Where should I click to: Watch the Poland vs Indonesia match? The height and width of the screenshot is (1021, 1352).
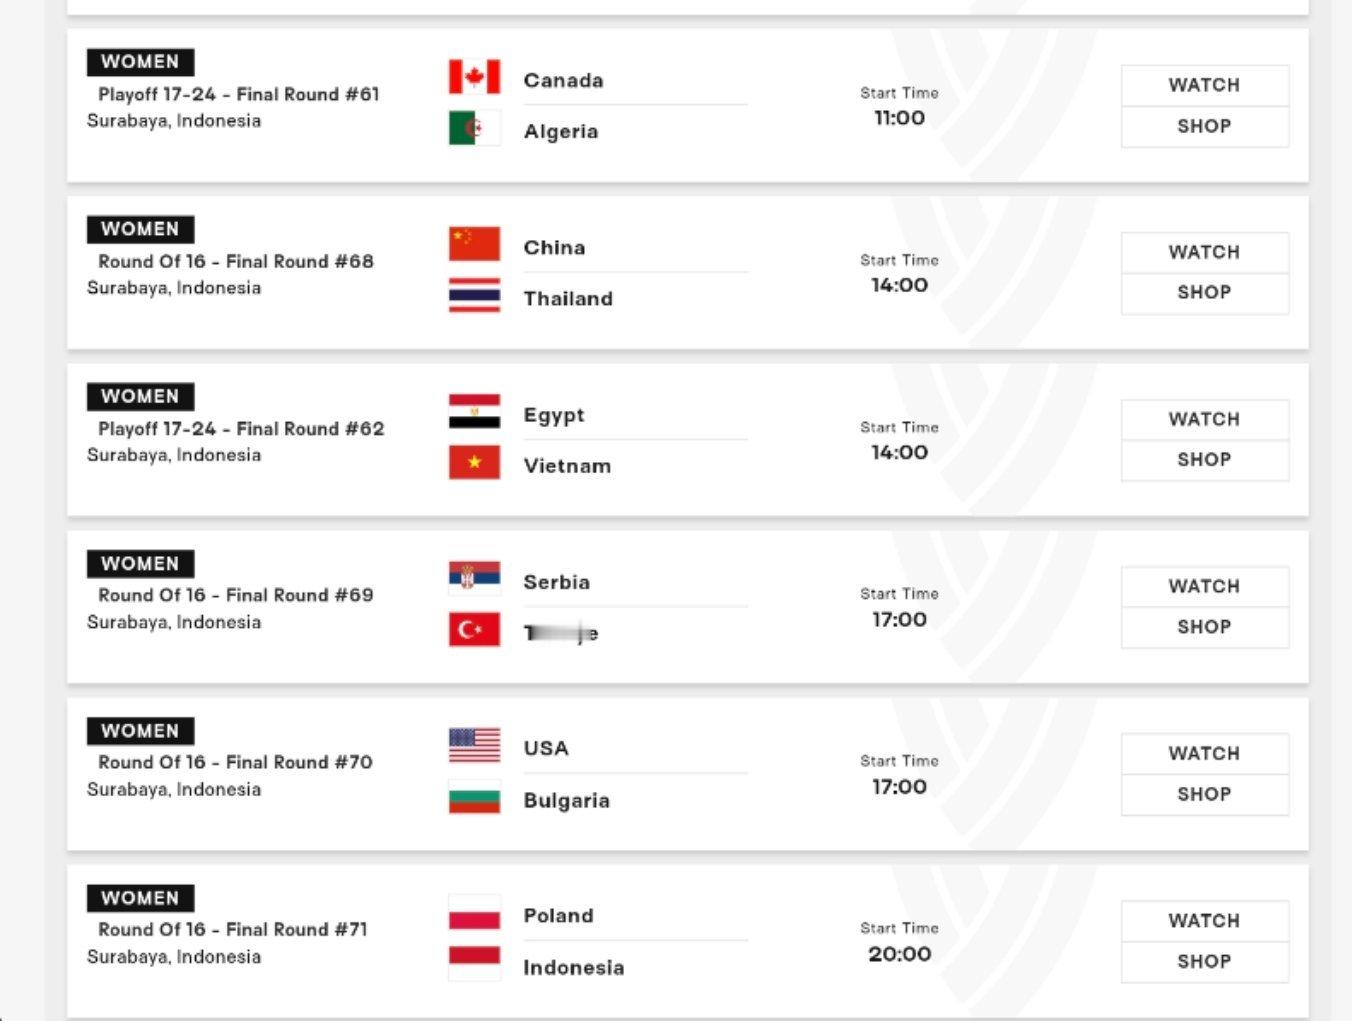coord(1204,920)
